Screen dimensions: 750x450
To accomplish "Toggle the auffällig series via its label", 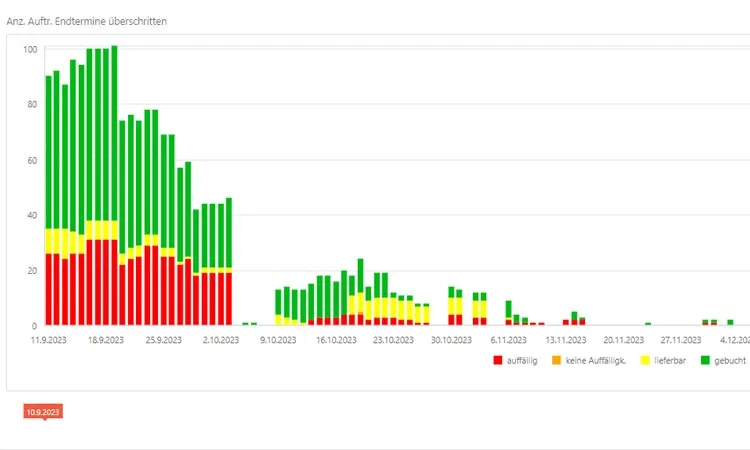I will [x=524, y=360].
